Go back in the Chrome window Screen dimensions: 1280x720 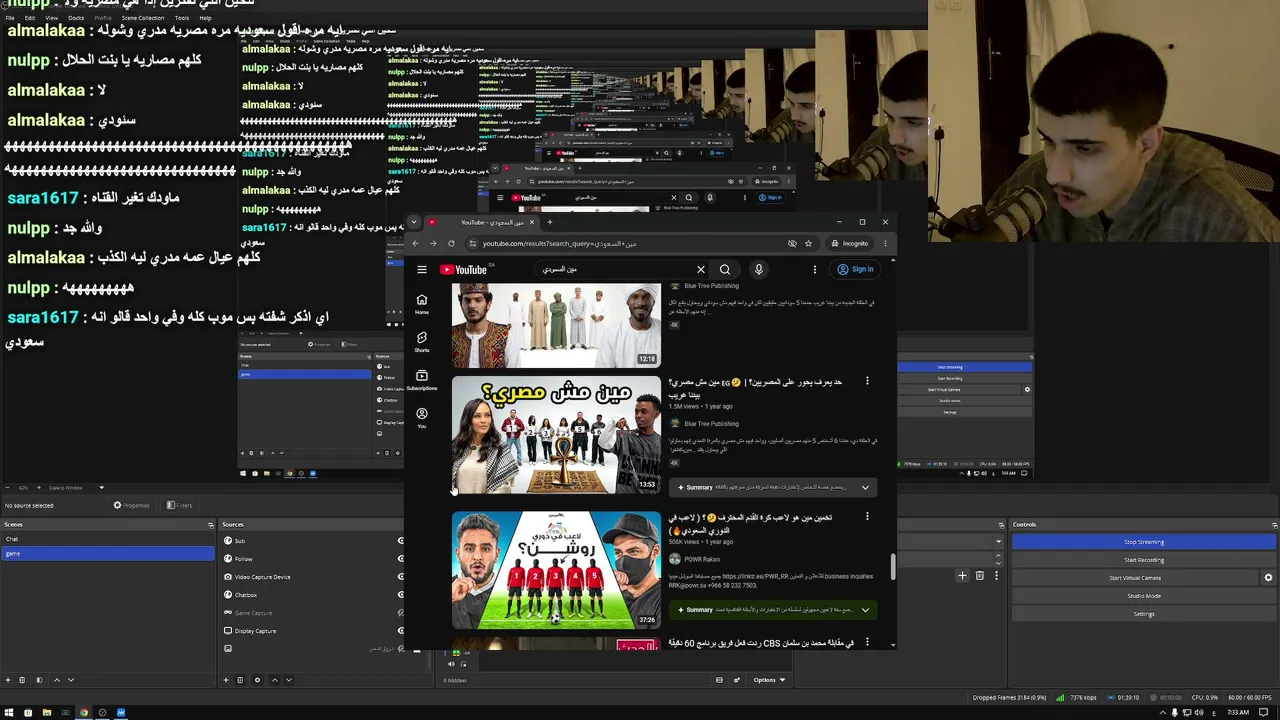point(415,243)
